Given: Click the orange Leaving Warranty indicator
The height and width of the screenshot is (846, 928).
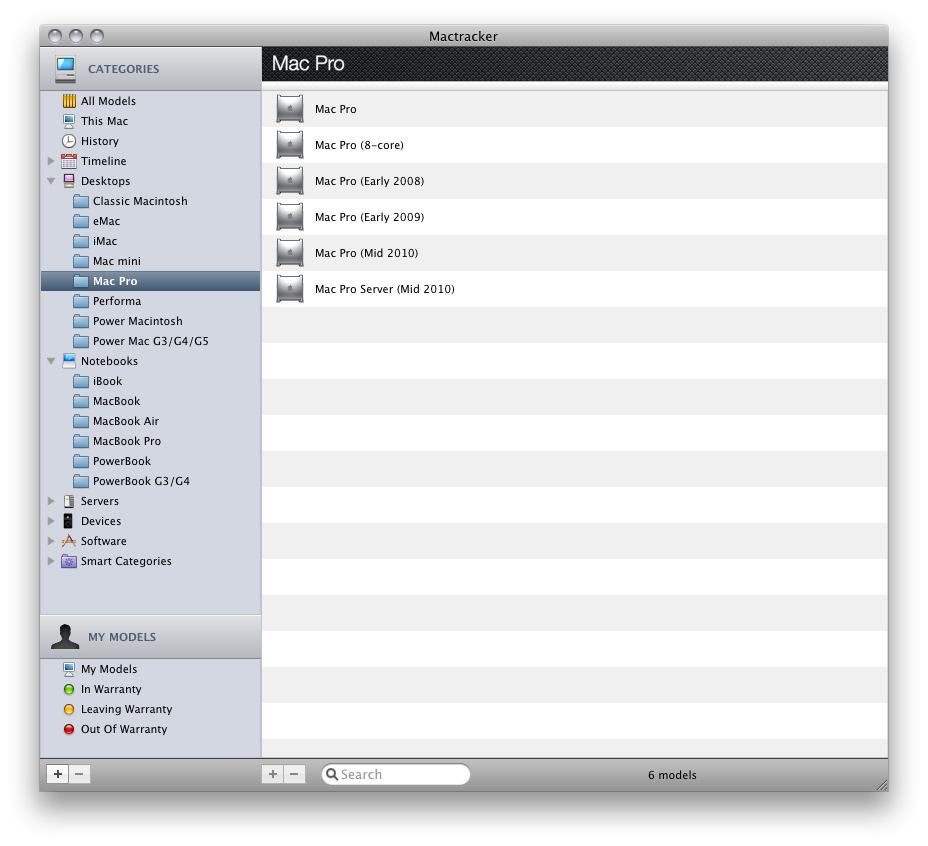Looking at the screenshot, I should [69, 709].
